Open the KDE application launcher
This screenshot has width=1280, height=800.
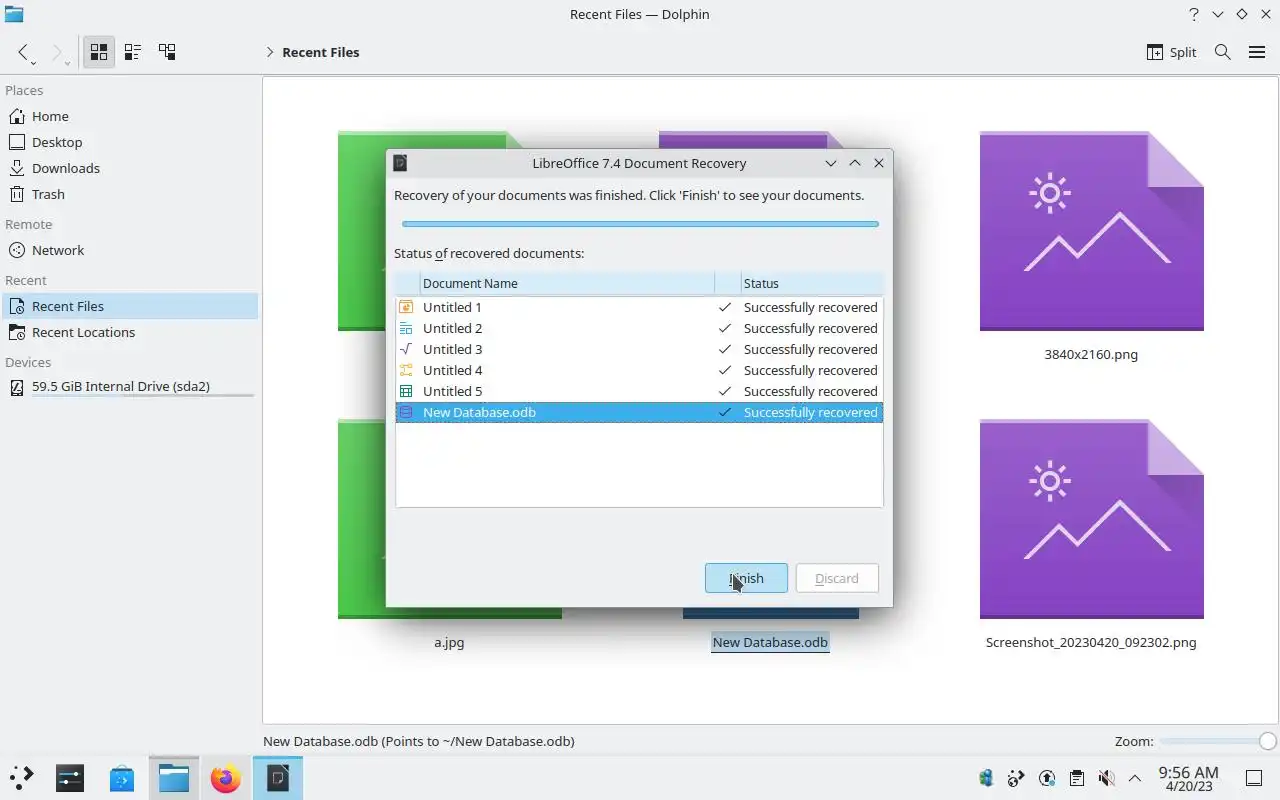[x=22, y=778]
